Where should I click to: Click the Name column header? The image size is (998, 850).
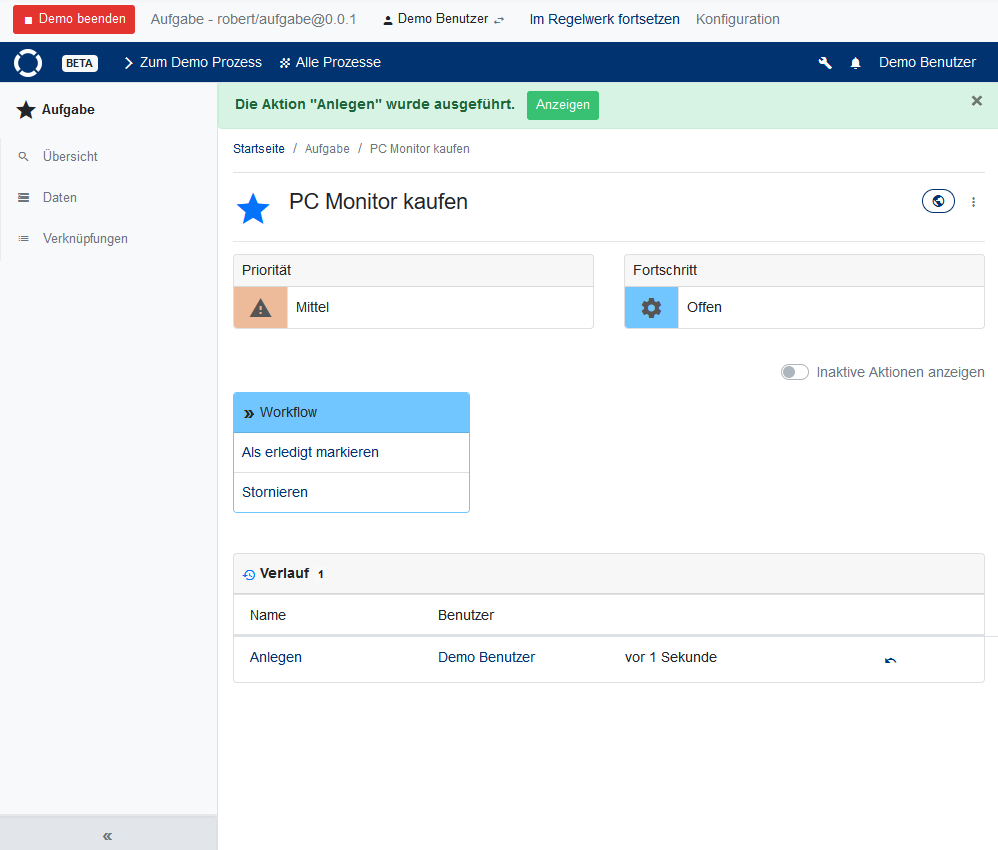(x=268, y=616)
